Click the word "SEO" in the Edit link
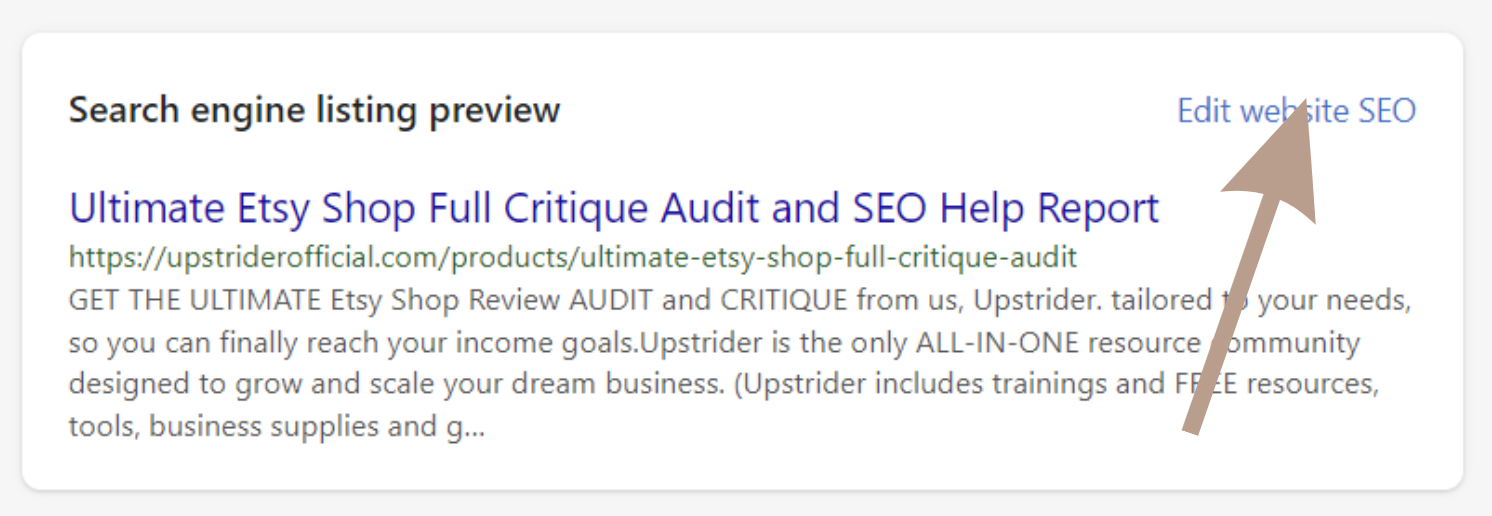This screenshot has width=1492, height=516. click(1387, 111)
